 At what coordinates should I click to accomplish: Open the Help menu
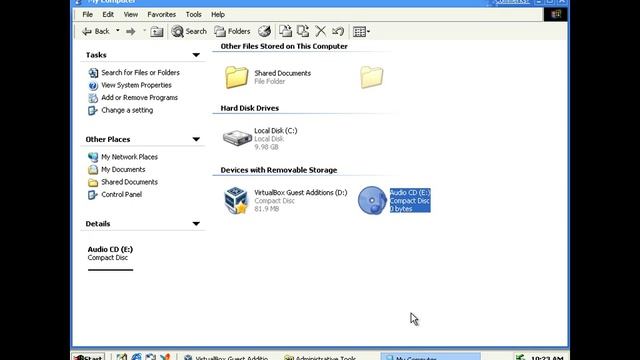point(218,14)
